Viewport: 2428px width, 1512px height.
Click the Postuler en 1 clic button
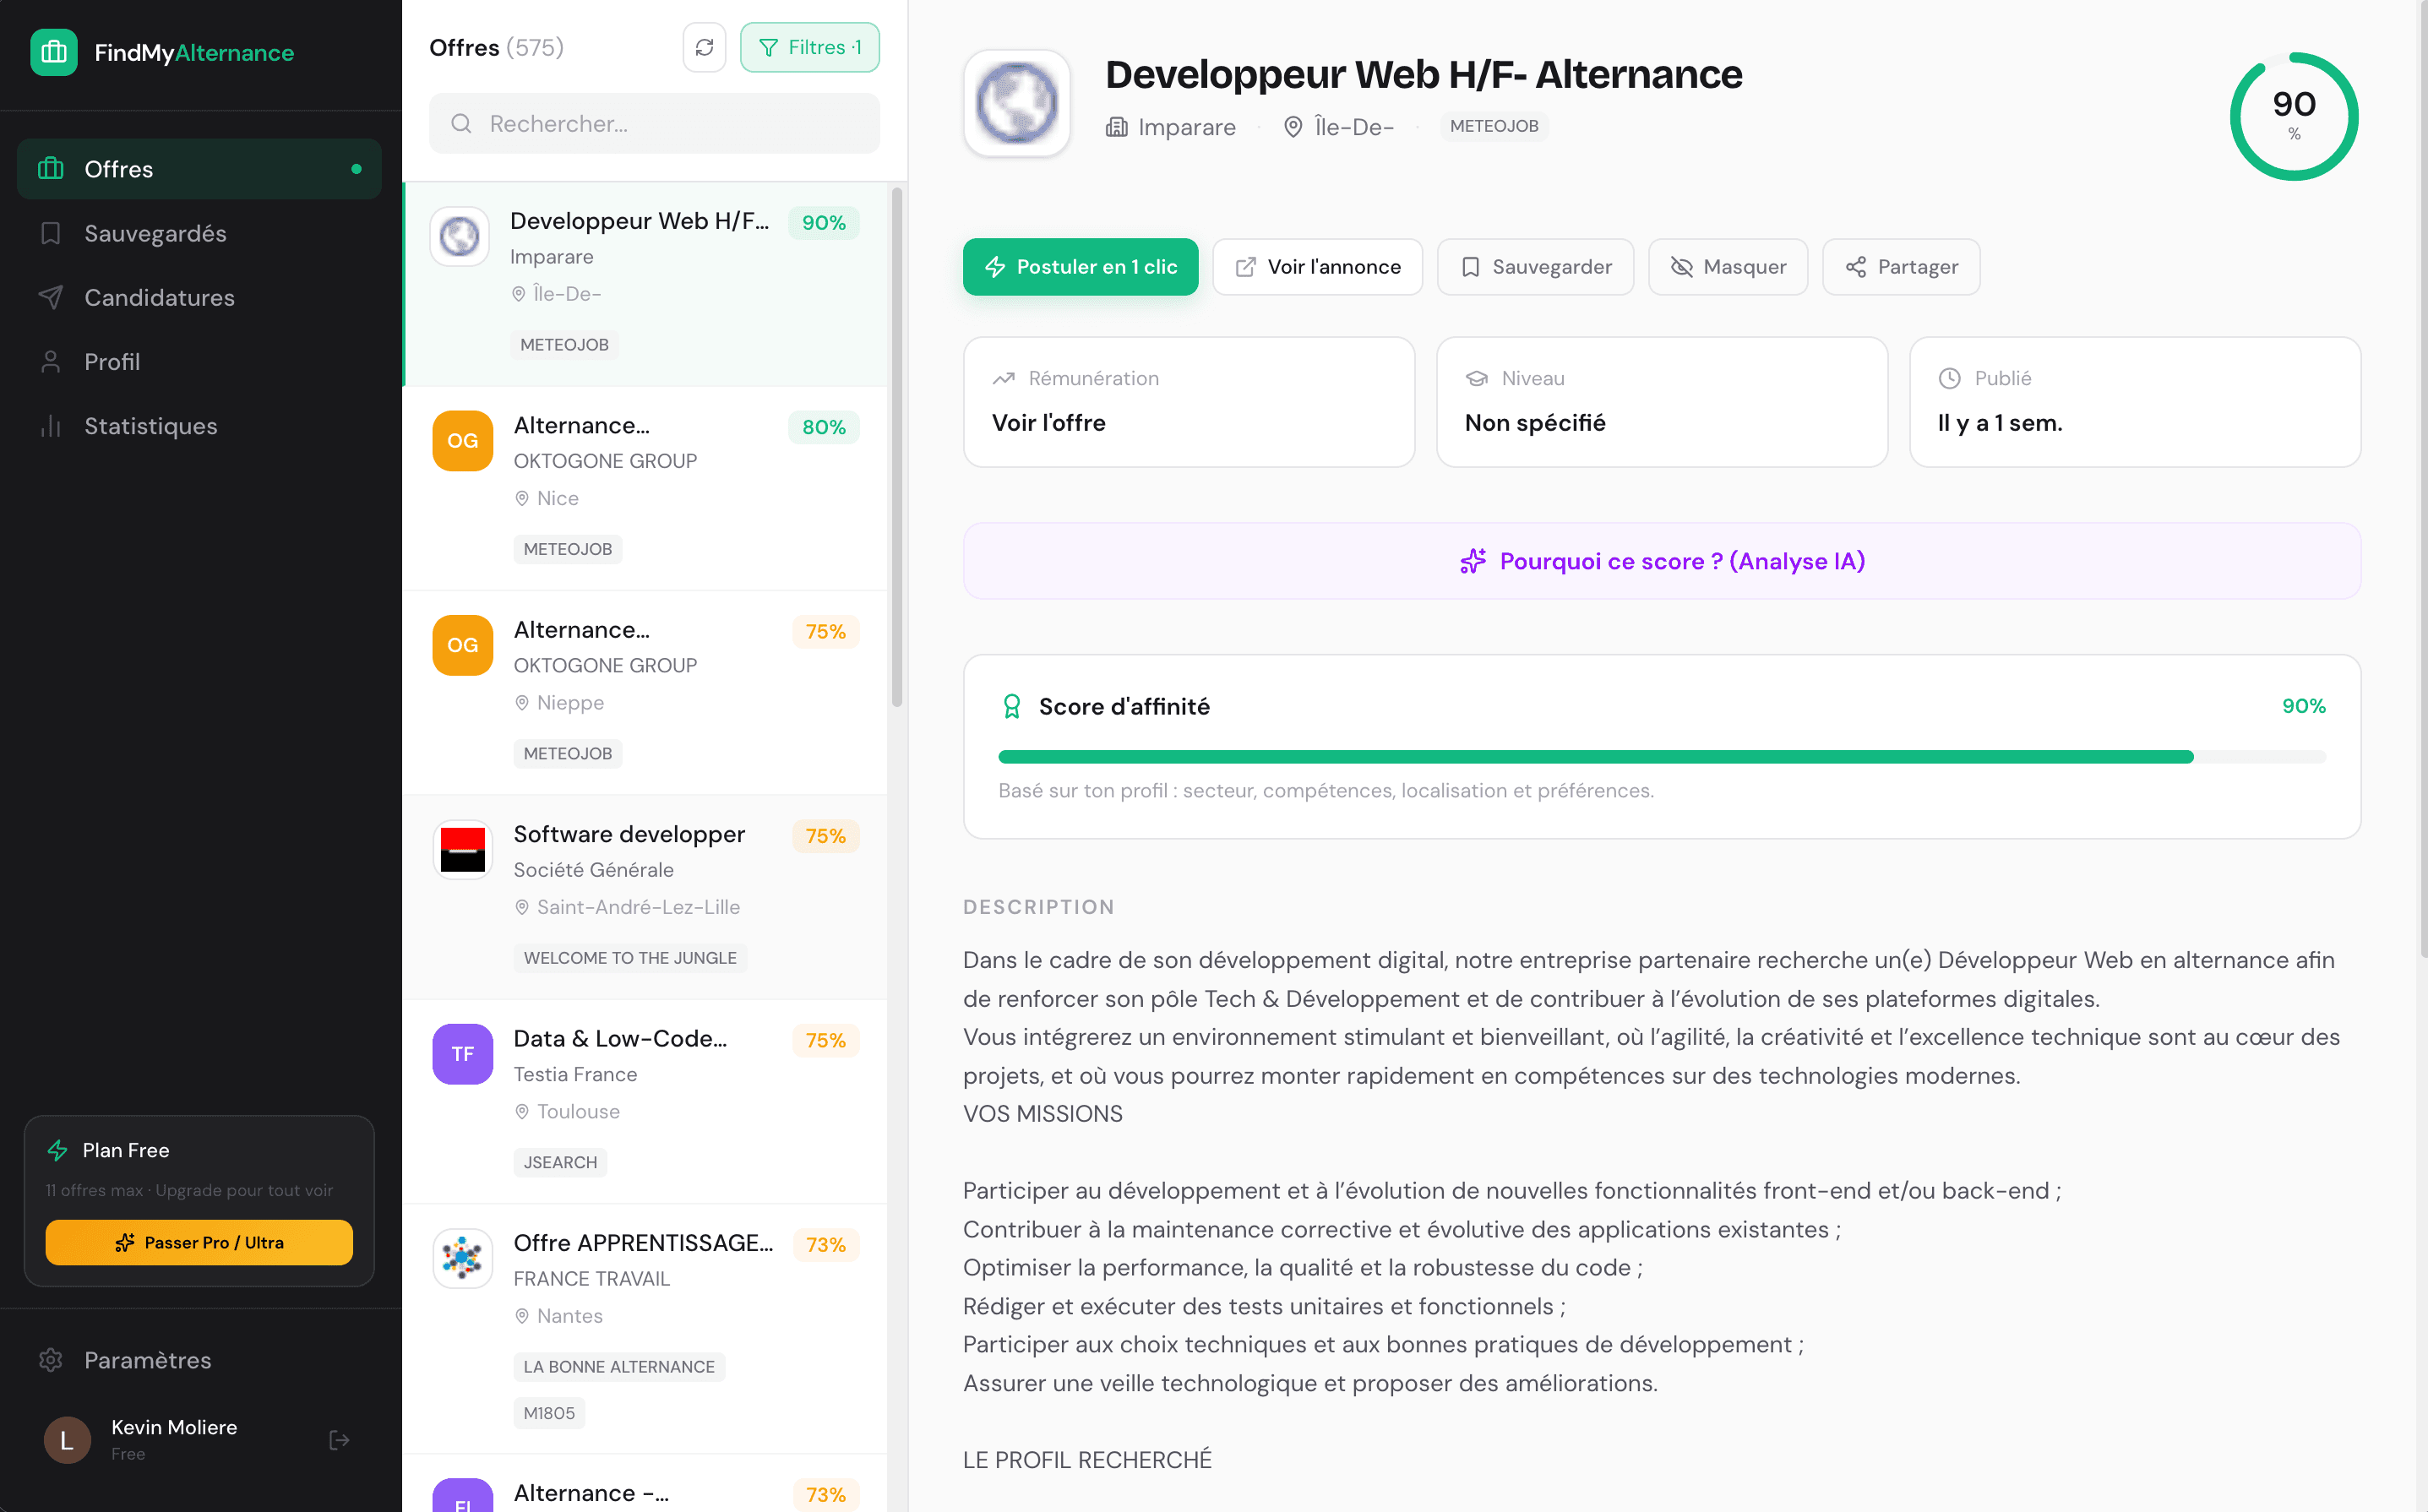[x=1080, y=267]
